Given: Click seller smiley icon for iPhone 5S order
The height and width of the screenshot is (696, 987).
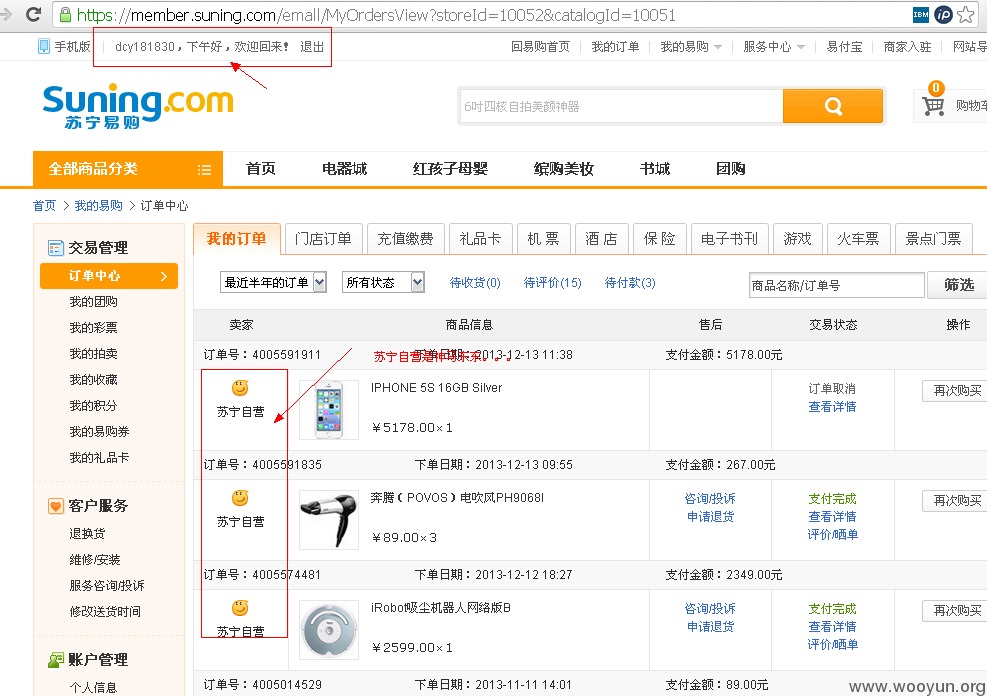Looking at the screenshot, I should click(x=240, y=388).
